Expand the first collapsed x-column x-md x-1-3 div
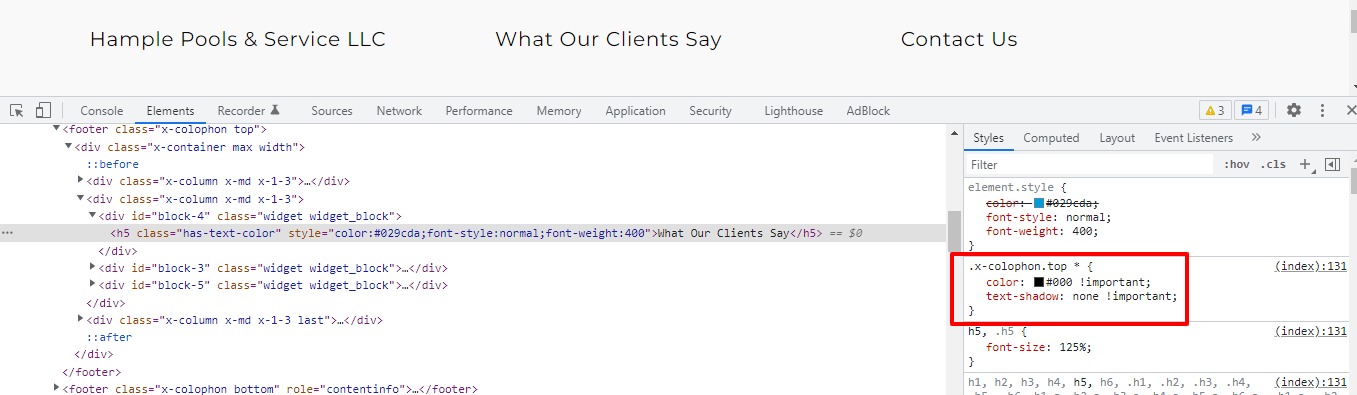 pyautogui.click(x=80, y=181)
